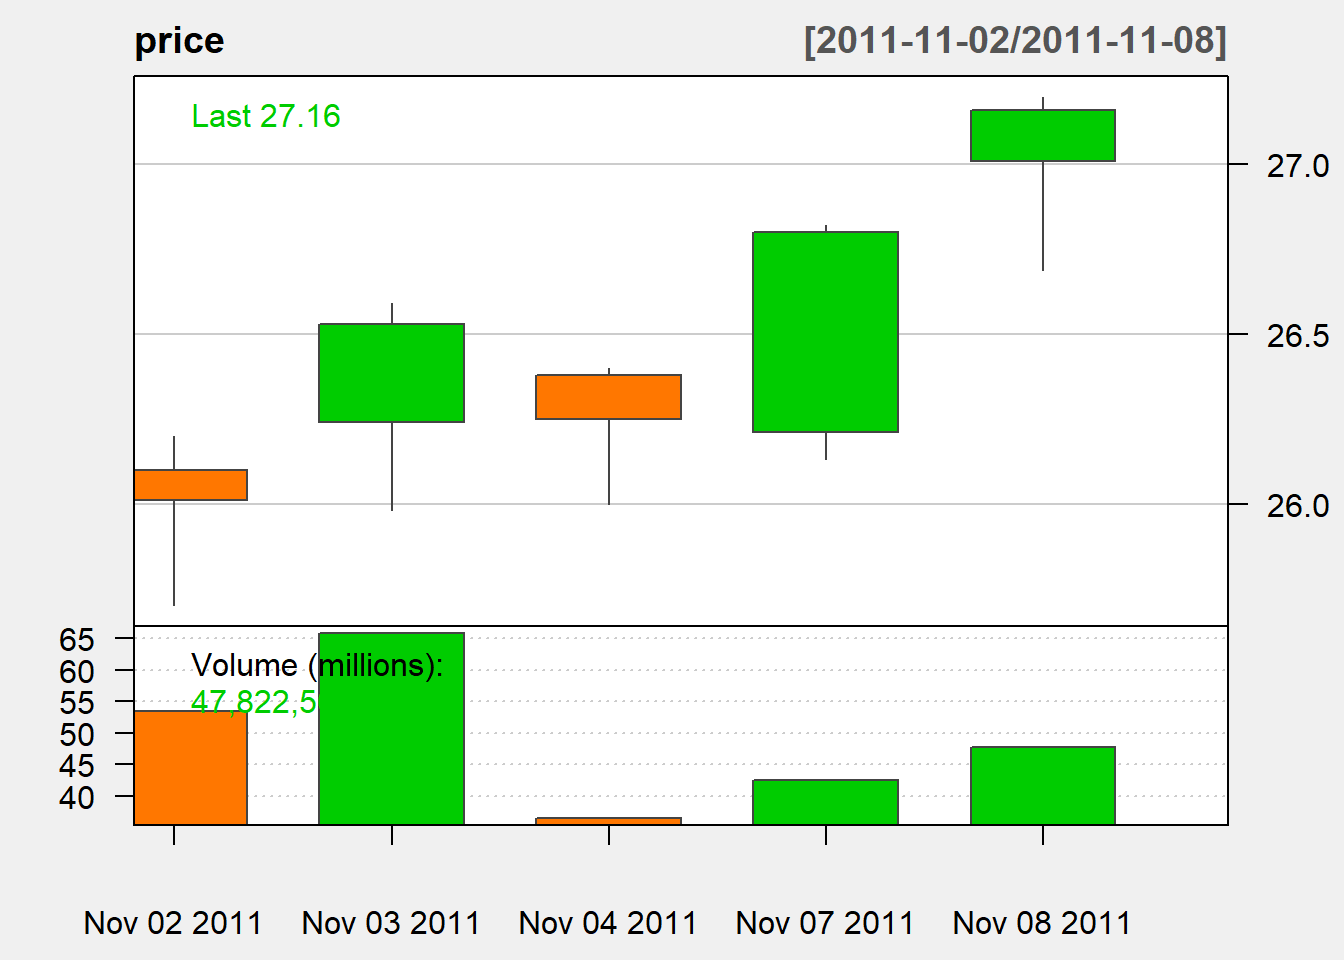Select the tall green Nov 07 candlestick
Image resolution: width=1344 pixels, height=960 pixels.
[x=825, y=332]
